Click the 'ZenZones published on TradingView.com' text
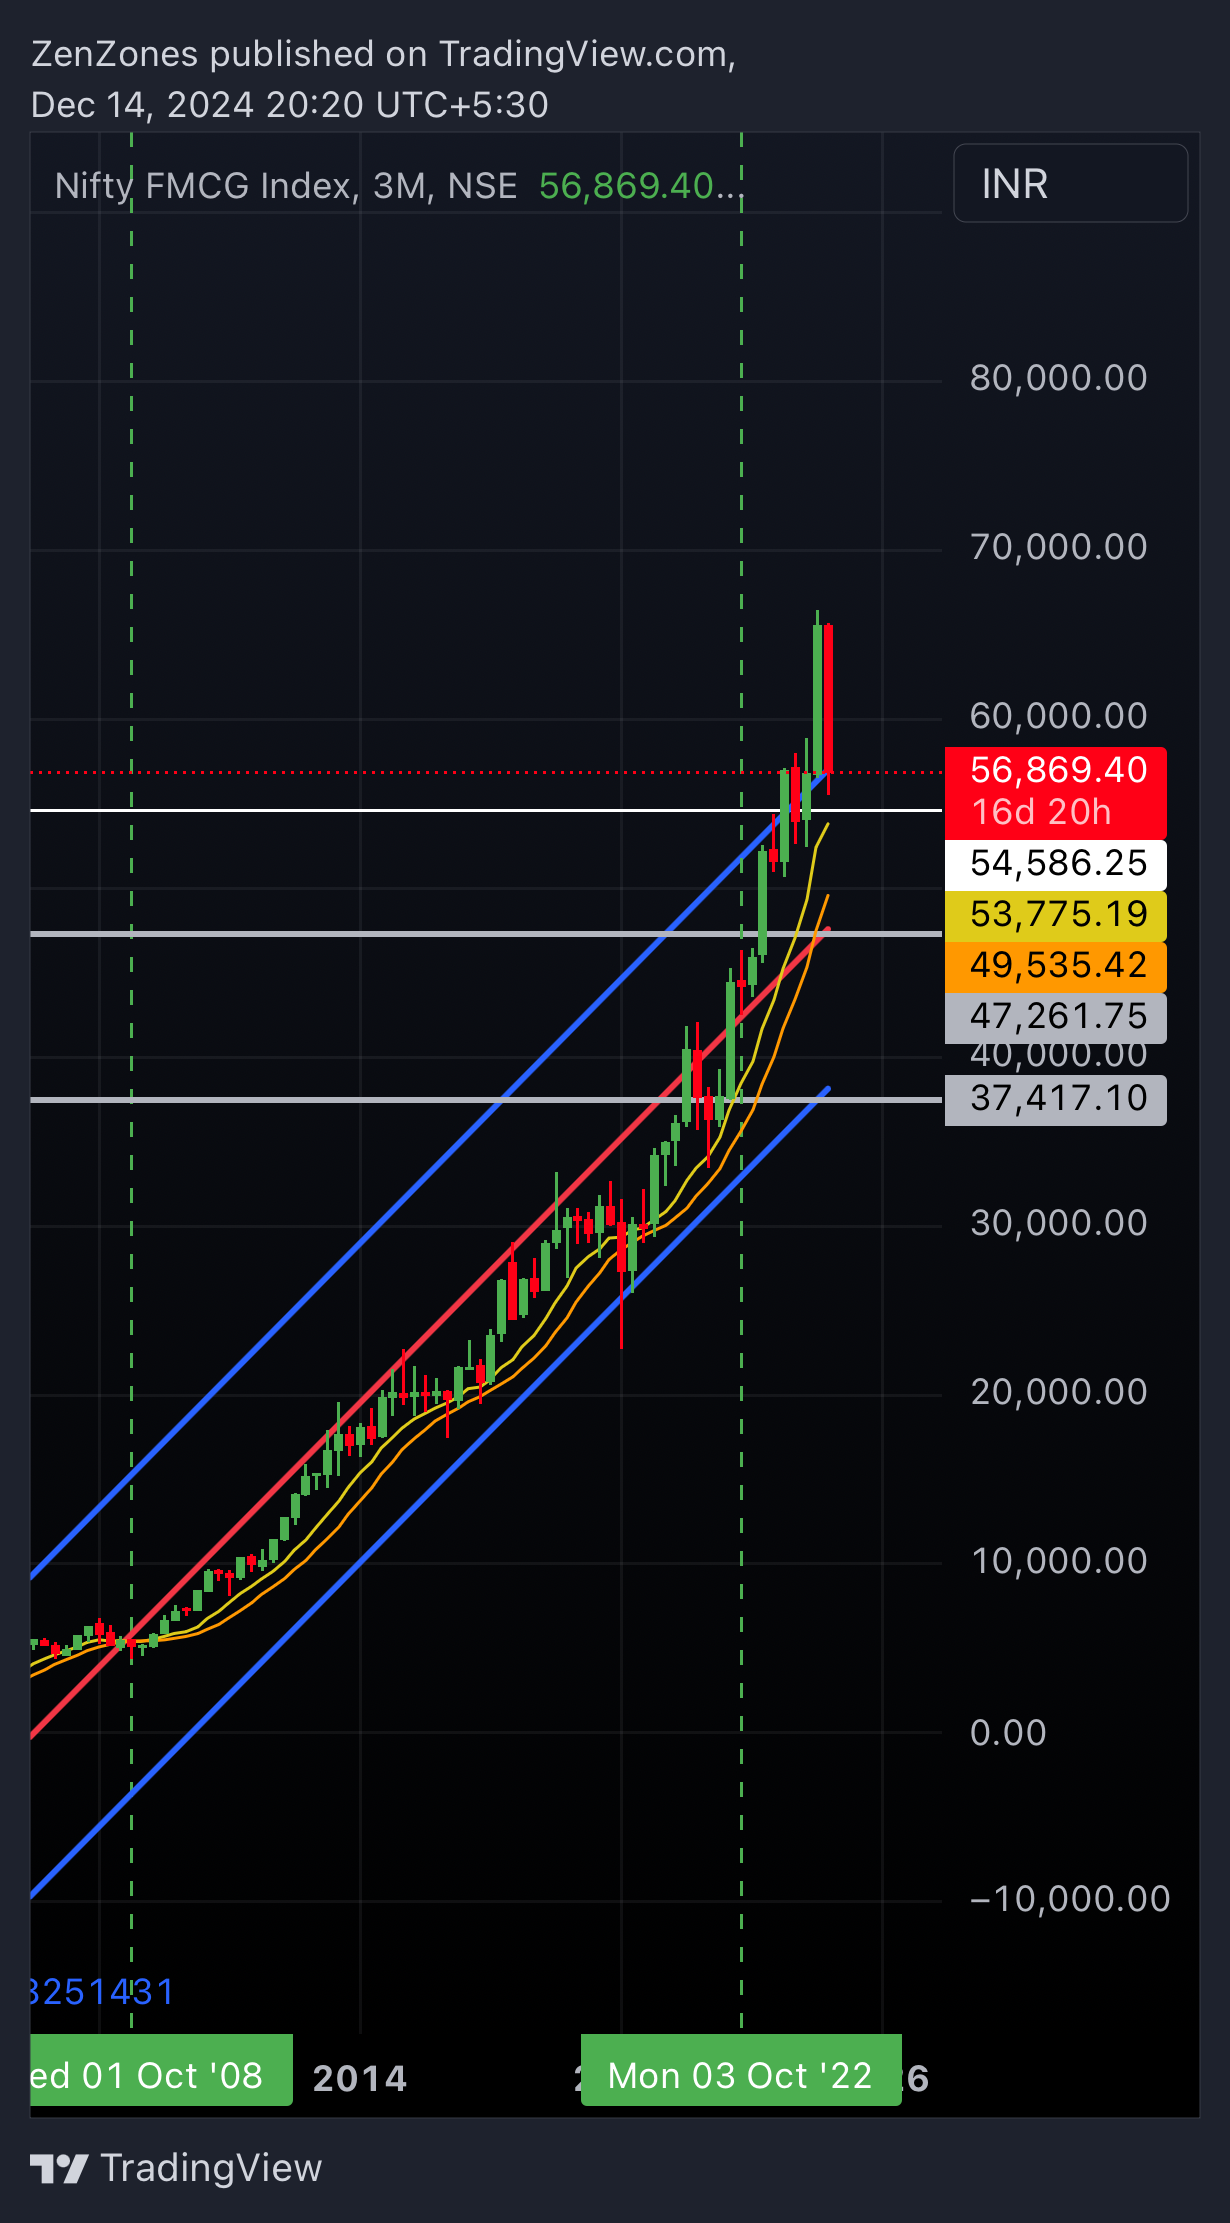The image size is (1230, 2223). (x=383, y=54)
